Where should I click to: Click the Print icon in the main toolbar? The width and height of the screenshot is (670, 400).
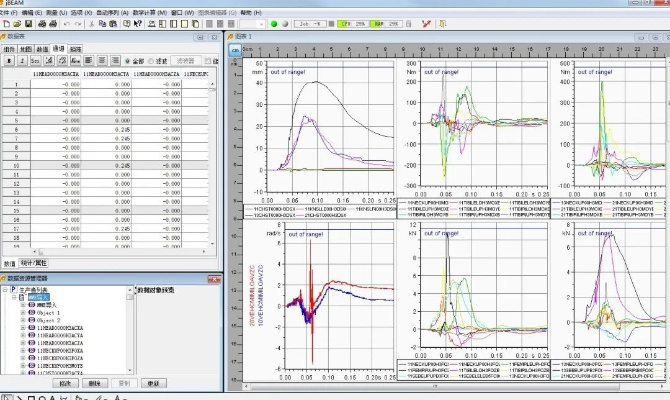click(x=53, y=22)
